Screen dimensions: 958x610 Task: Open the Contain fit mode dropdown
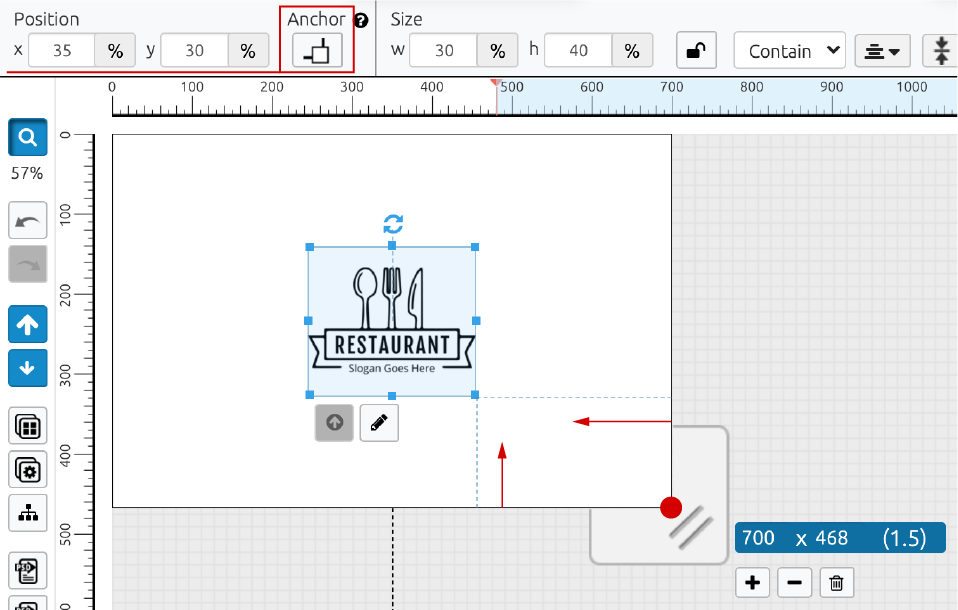click(x=789, y=50)
